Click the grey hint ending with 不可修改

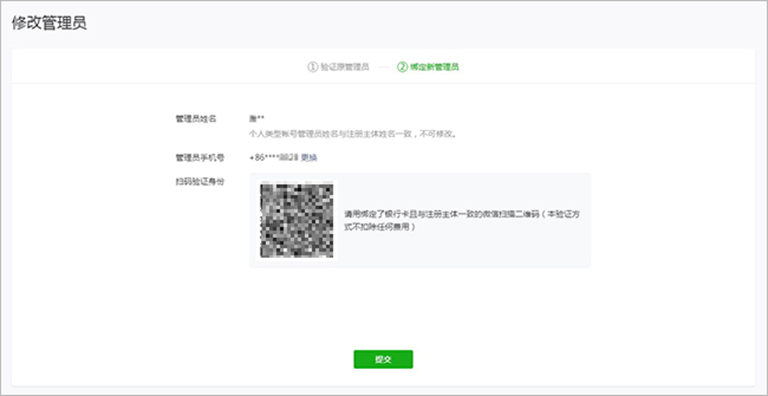click(x=353, y=133)
